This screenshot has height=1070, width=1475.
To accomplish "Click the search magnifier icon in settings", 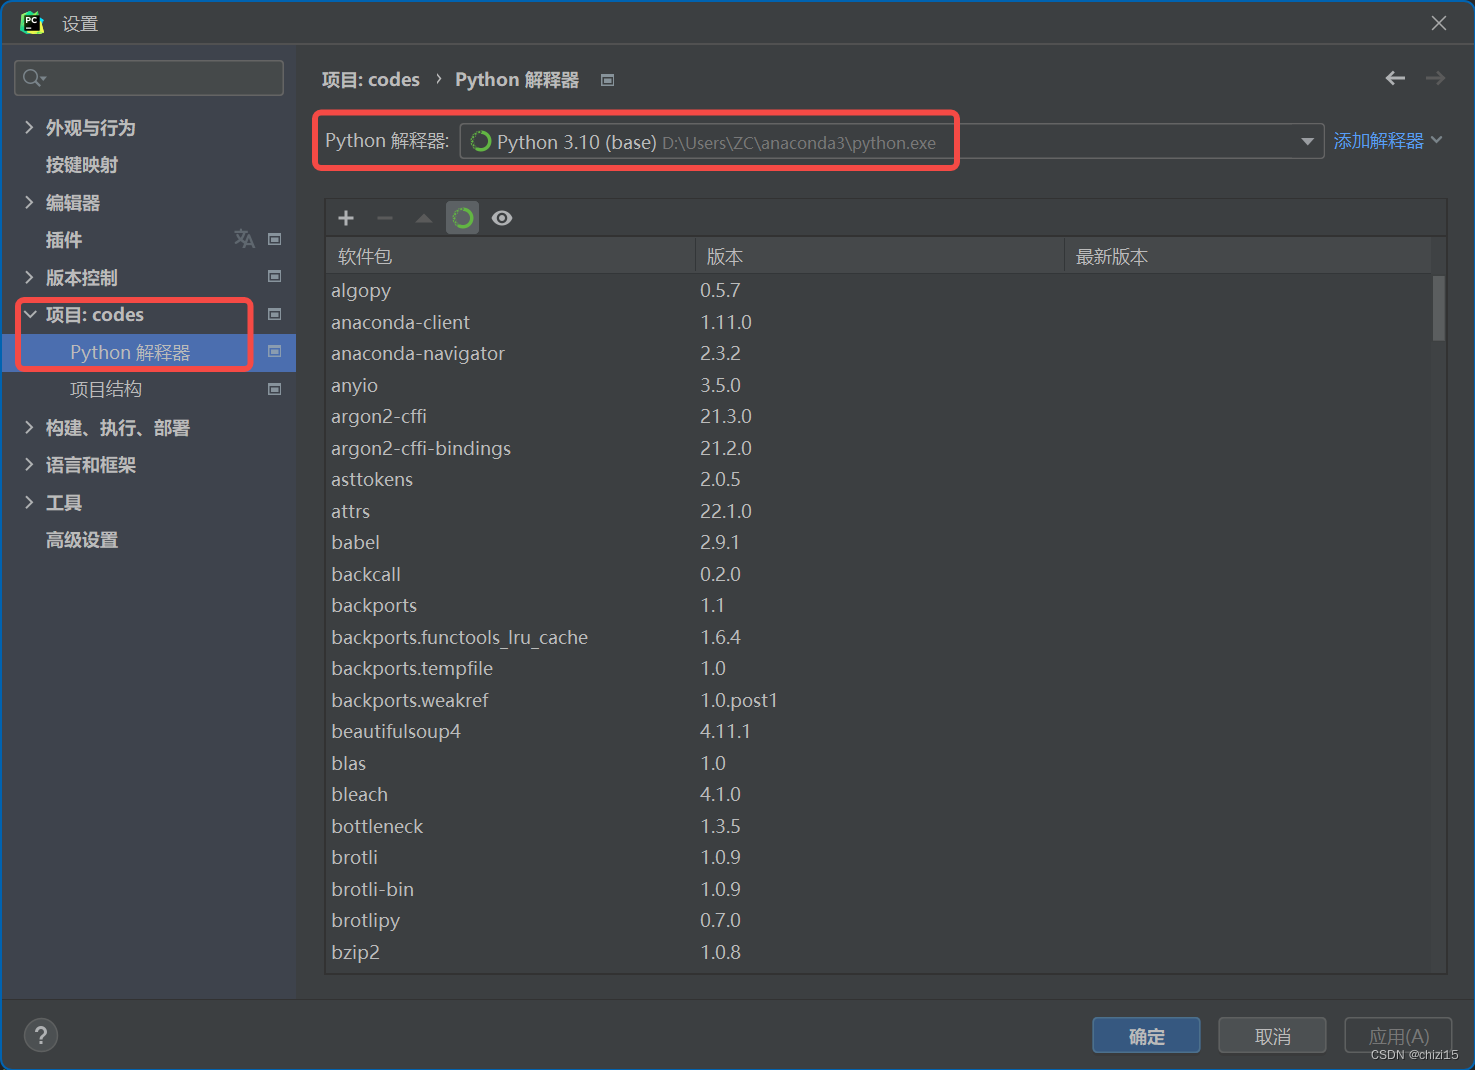I will click(34, 78).
